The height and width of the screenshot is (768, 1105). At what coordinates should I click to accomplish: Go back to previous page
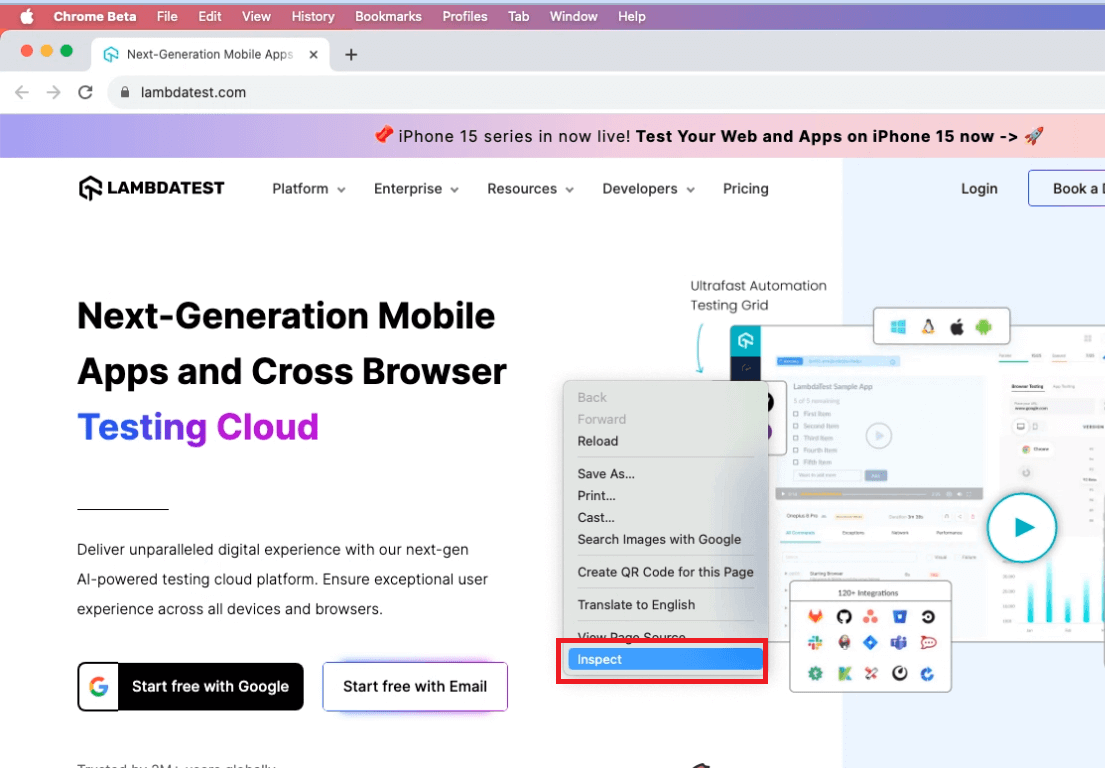(22, 92)
